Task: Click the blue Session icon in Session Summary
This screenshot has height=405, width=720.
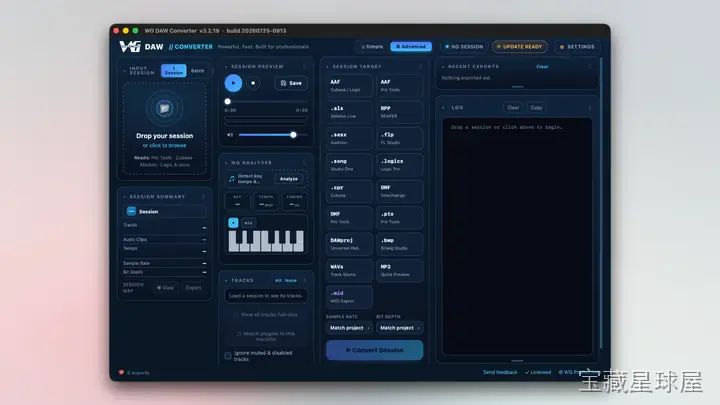Action: point(131,211)
